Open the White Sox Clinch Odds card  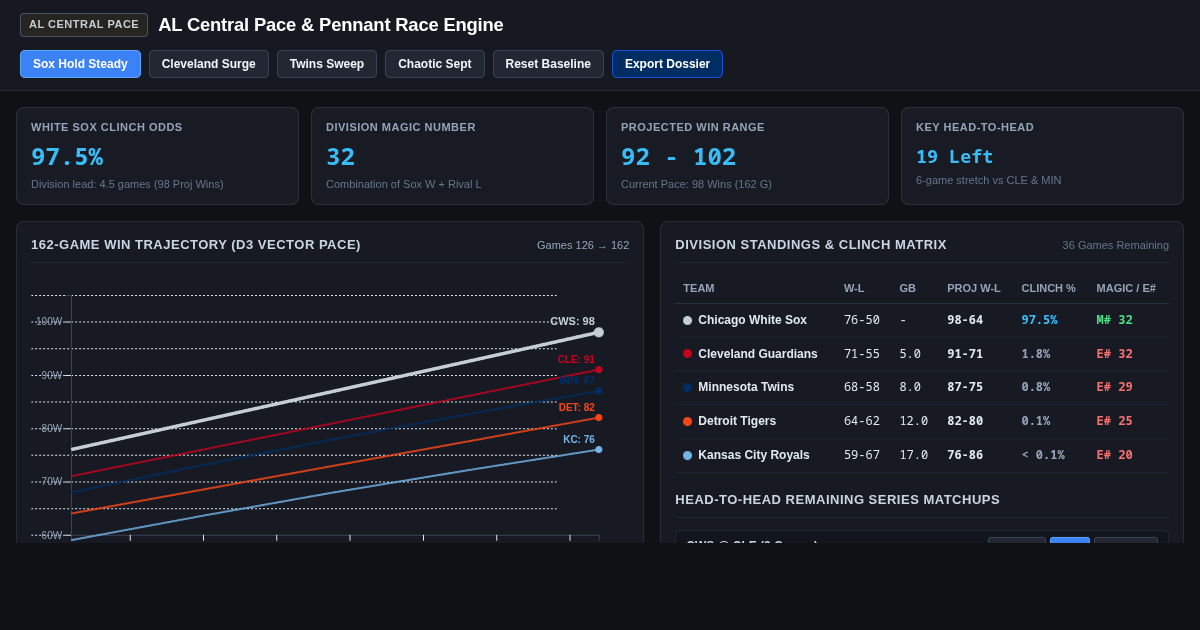click(157, 156)
